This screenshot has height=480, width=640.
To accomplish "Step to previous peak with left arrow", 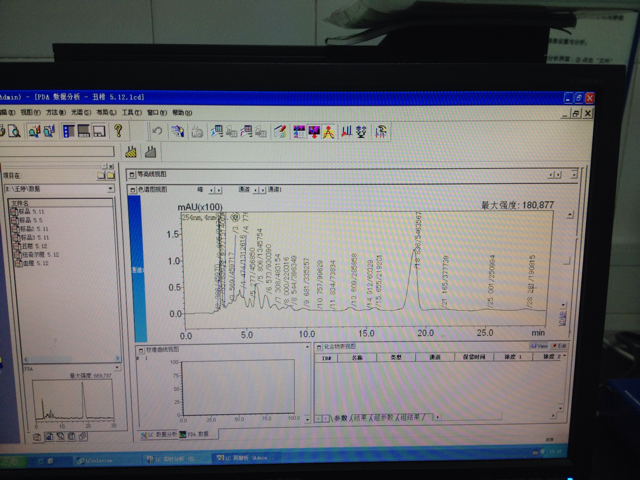I will click(211, 190).
